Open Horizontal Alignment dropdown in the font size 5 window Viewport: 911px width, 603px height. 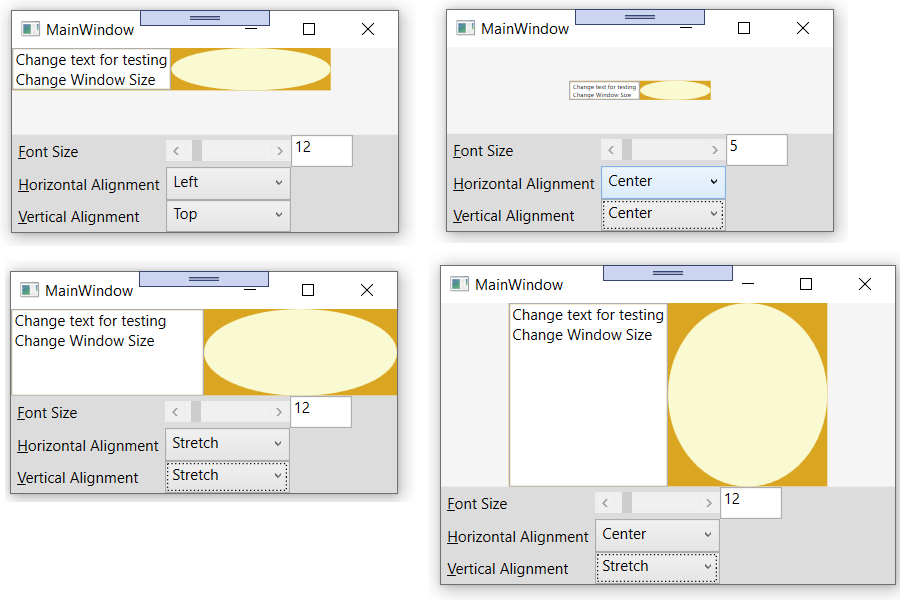tap(662, 182)
